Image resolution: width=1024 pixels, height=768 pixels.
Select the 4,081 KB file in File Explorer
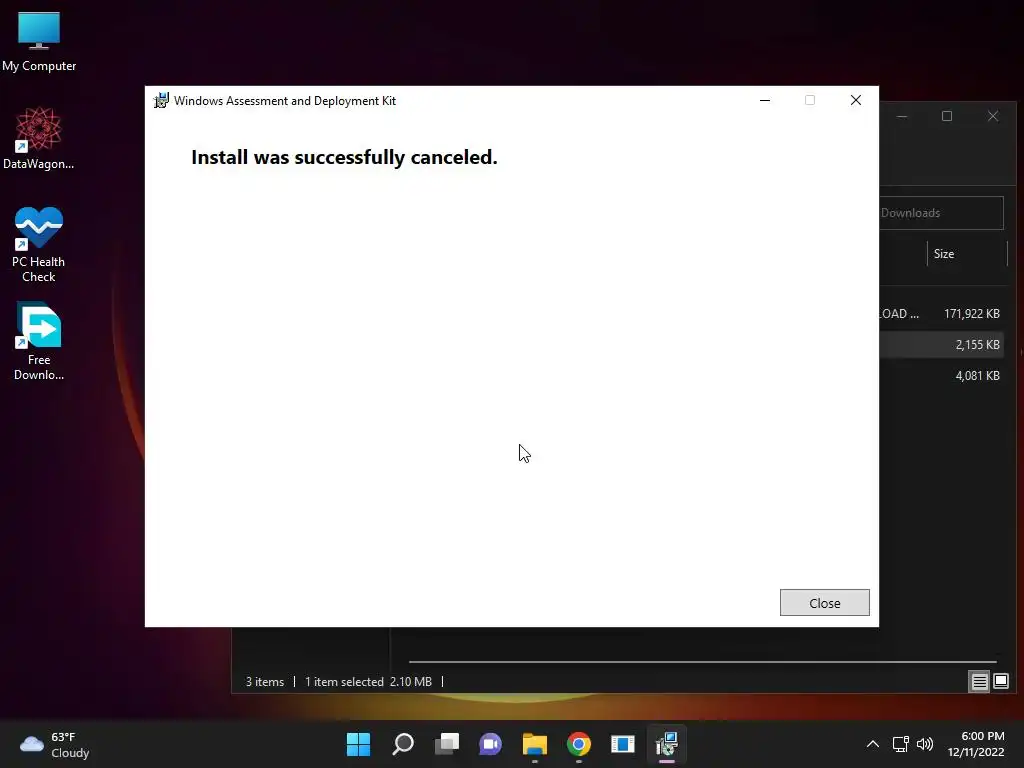point(941,376)
